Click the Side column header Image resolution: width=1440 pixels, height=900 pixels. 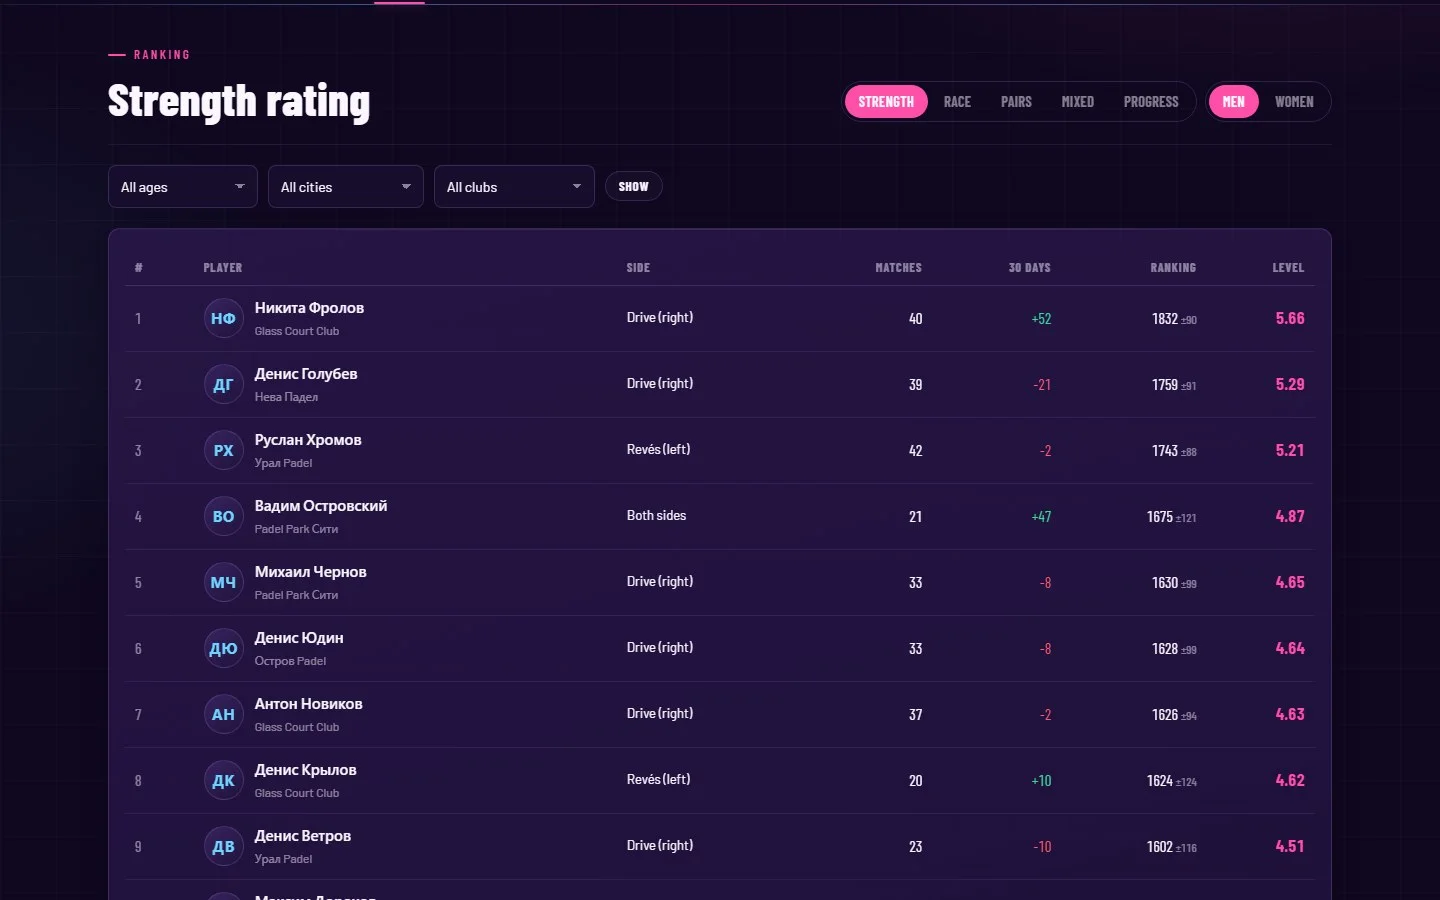pos(638,268)
